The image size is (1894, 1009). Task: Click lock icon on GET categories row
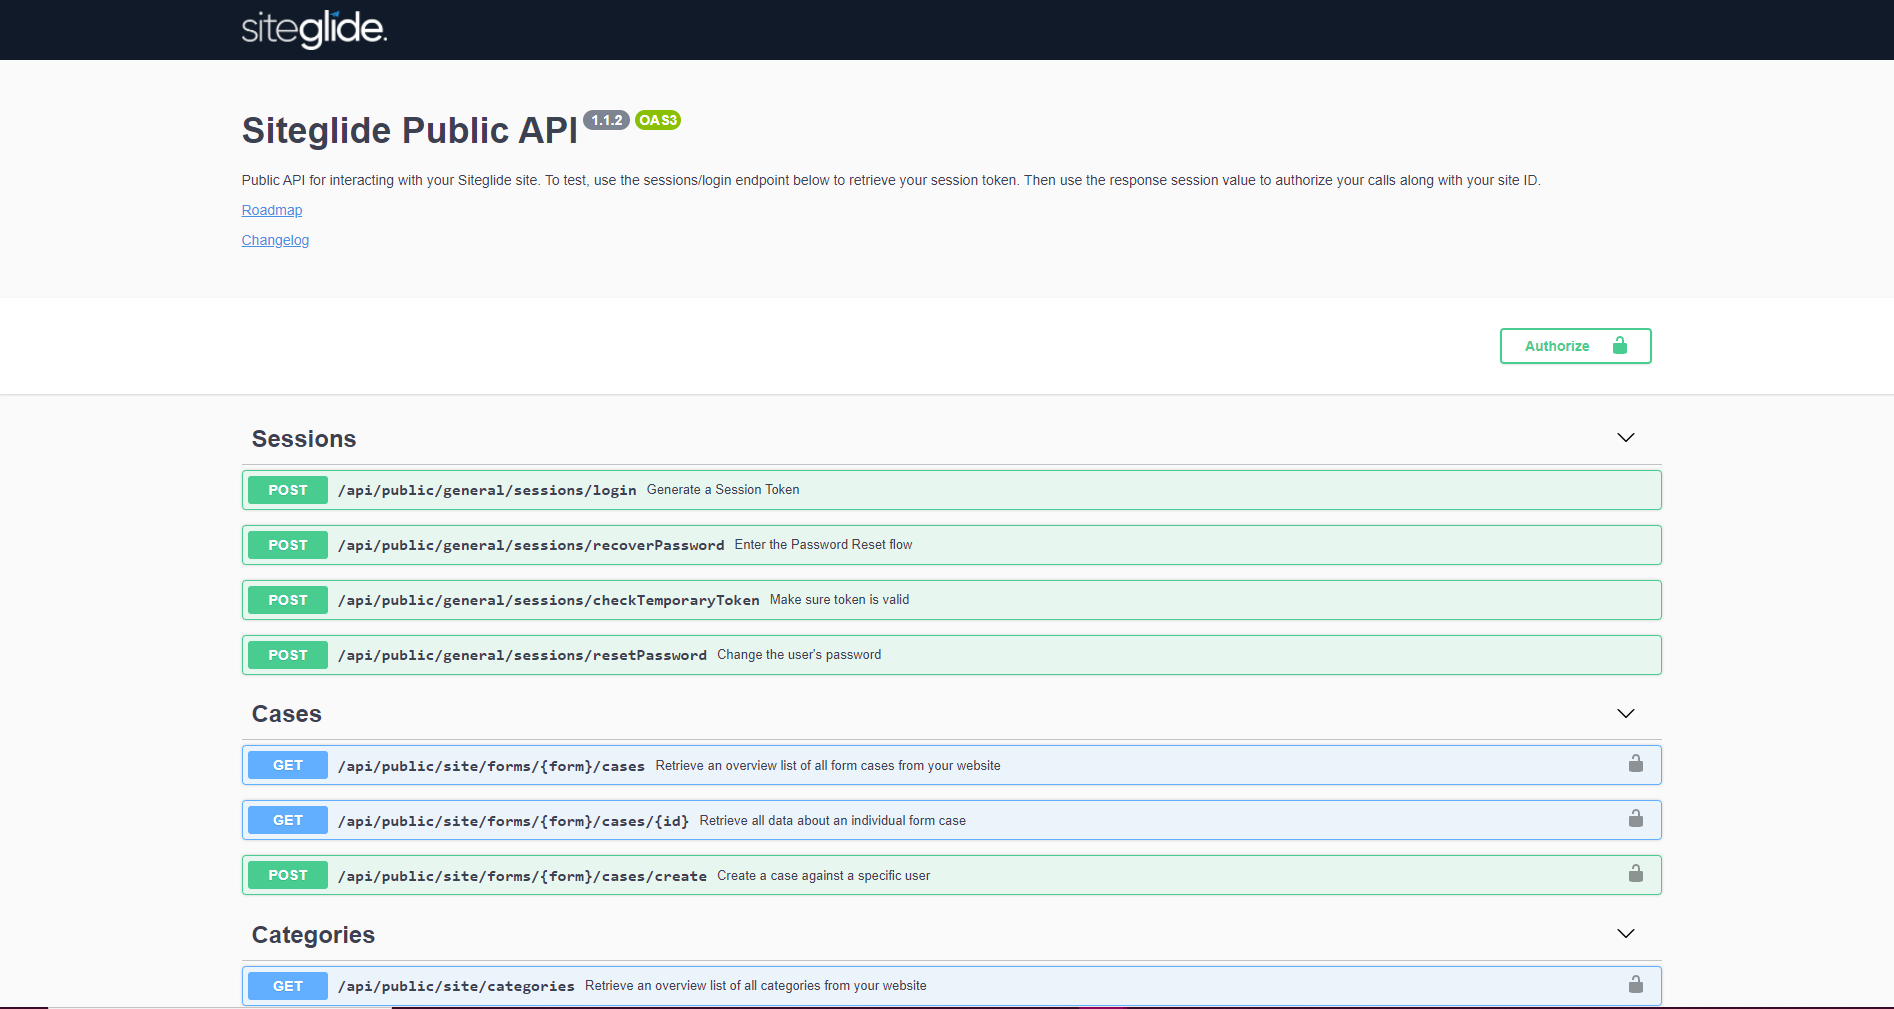click(1636, 984)
